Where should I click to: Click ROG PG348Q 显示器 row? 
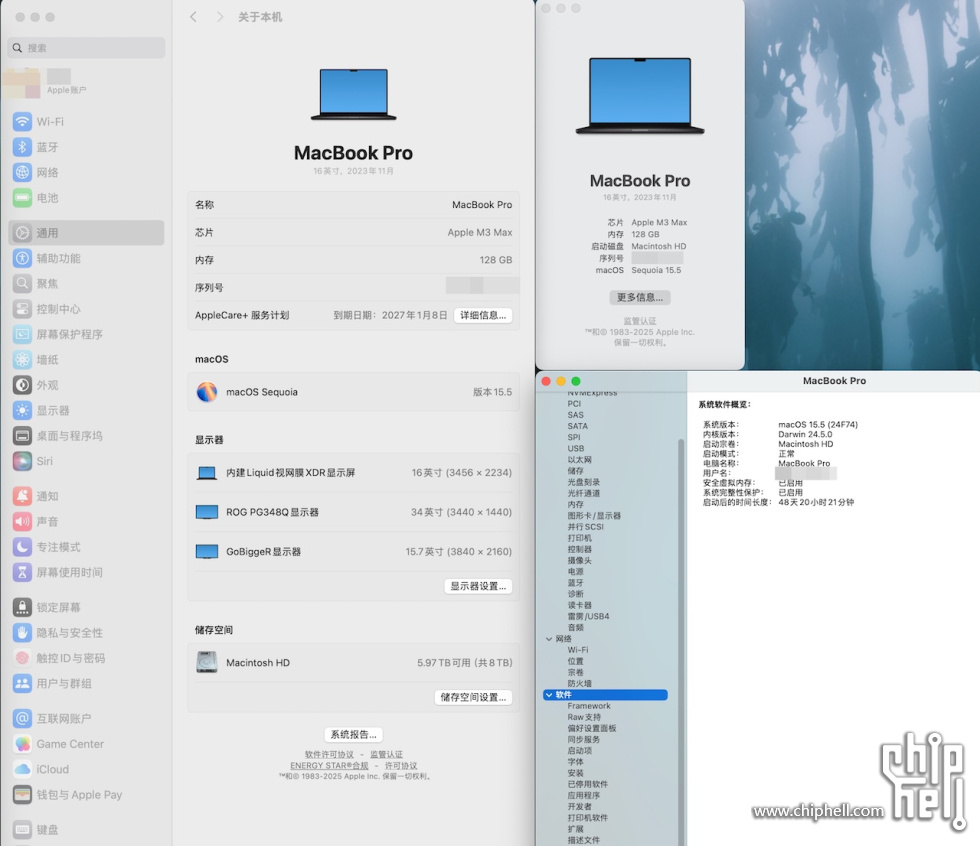[354, 512]
